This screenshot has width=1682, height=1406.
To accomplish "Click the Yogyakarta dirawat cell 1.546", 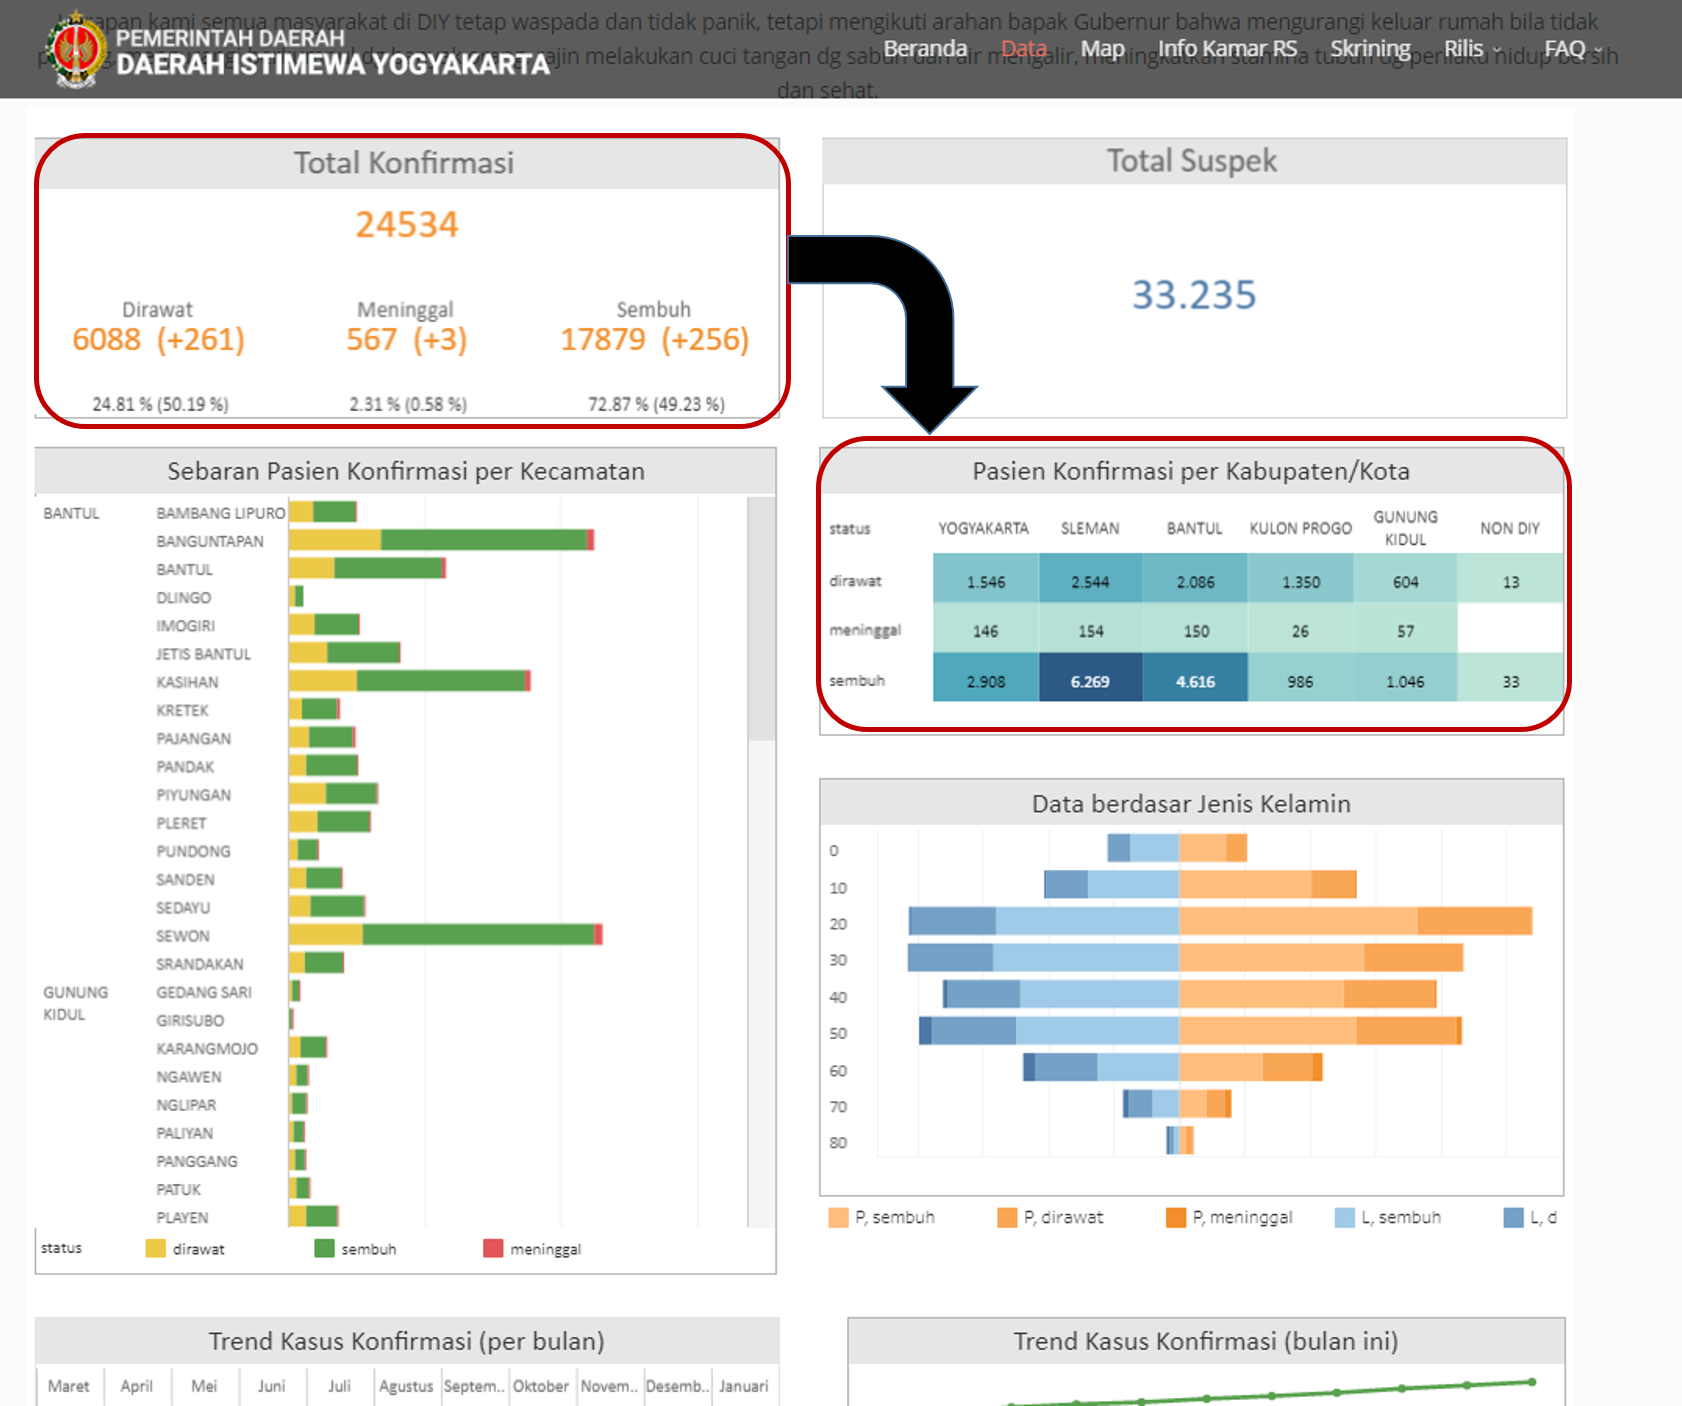I will coord(985,581).
